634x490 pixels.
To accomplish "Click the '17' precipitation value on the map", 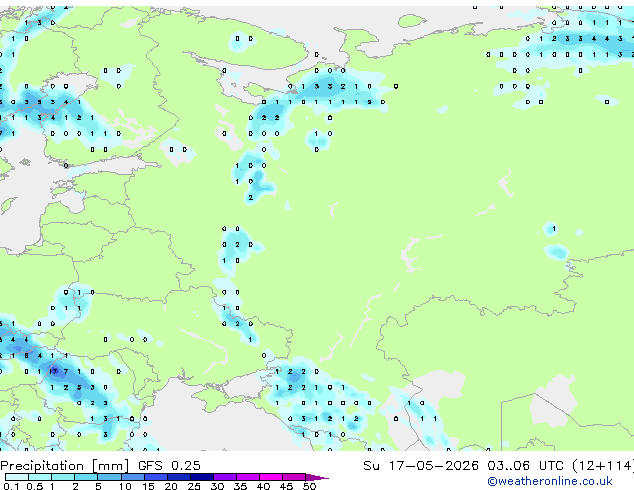I will pyautogui.click(x=53, y=371).
